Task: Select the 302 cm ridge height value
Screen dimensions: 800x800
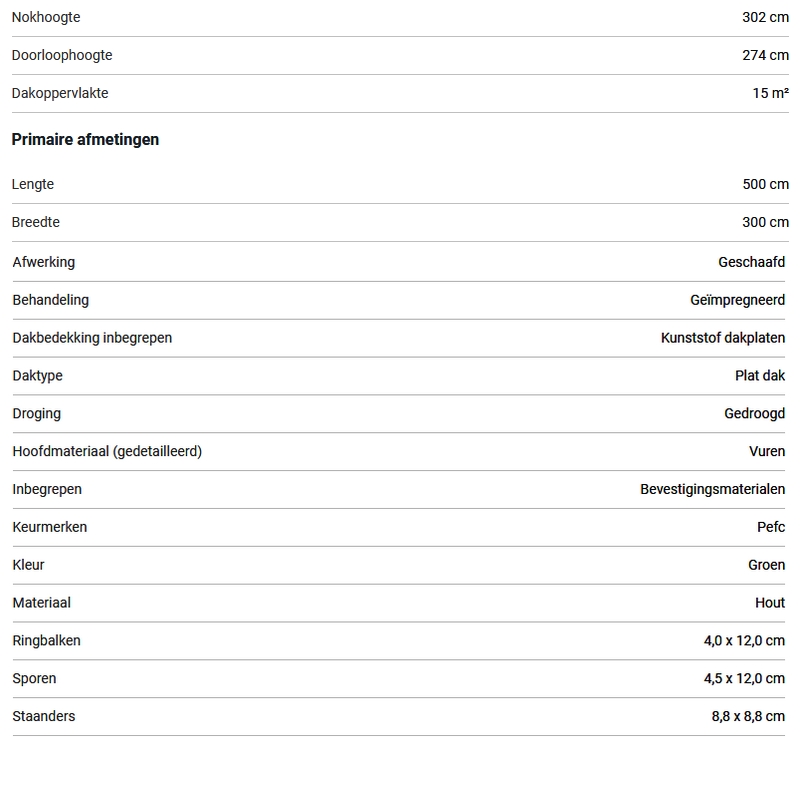Action: coord(765,18)
